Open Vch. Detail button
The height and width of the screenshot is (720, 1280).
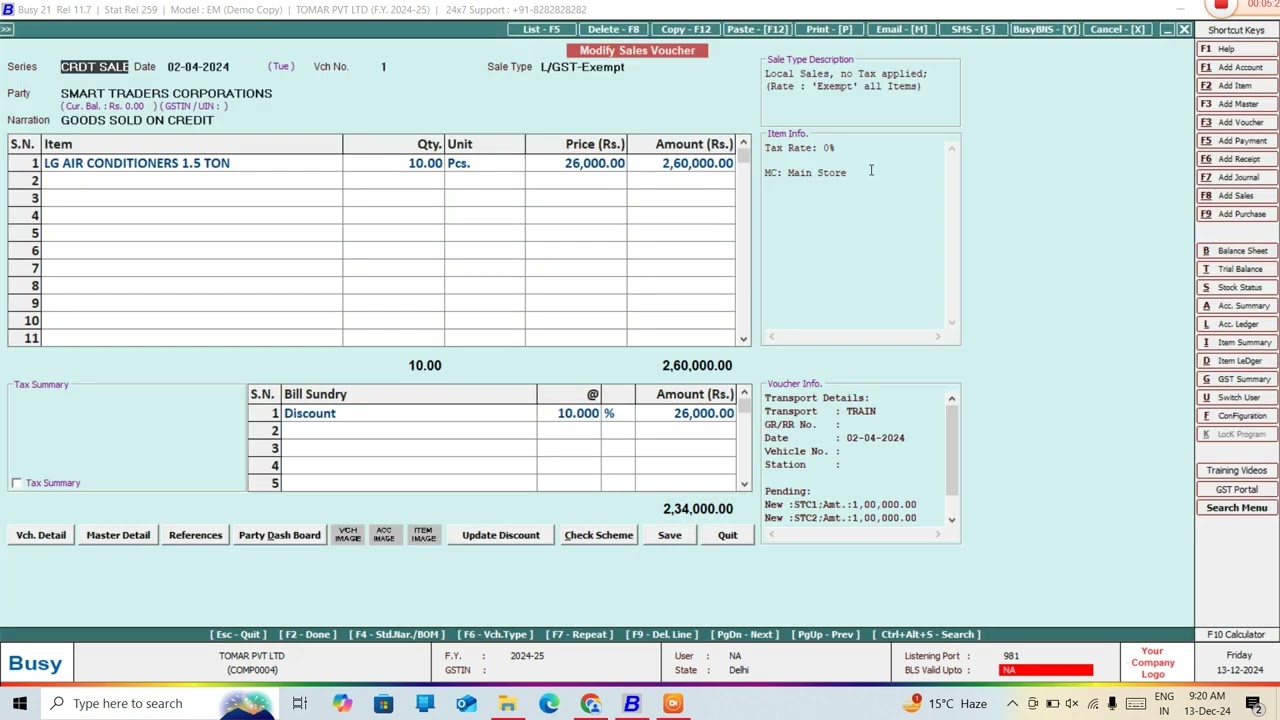click(x=41, y=535)
